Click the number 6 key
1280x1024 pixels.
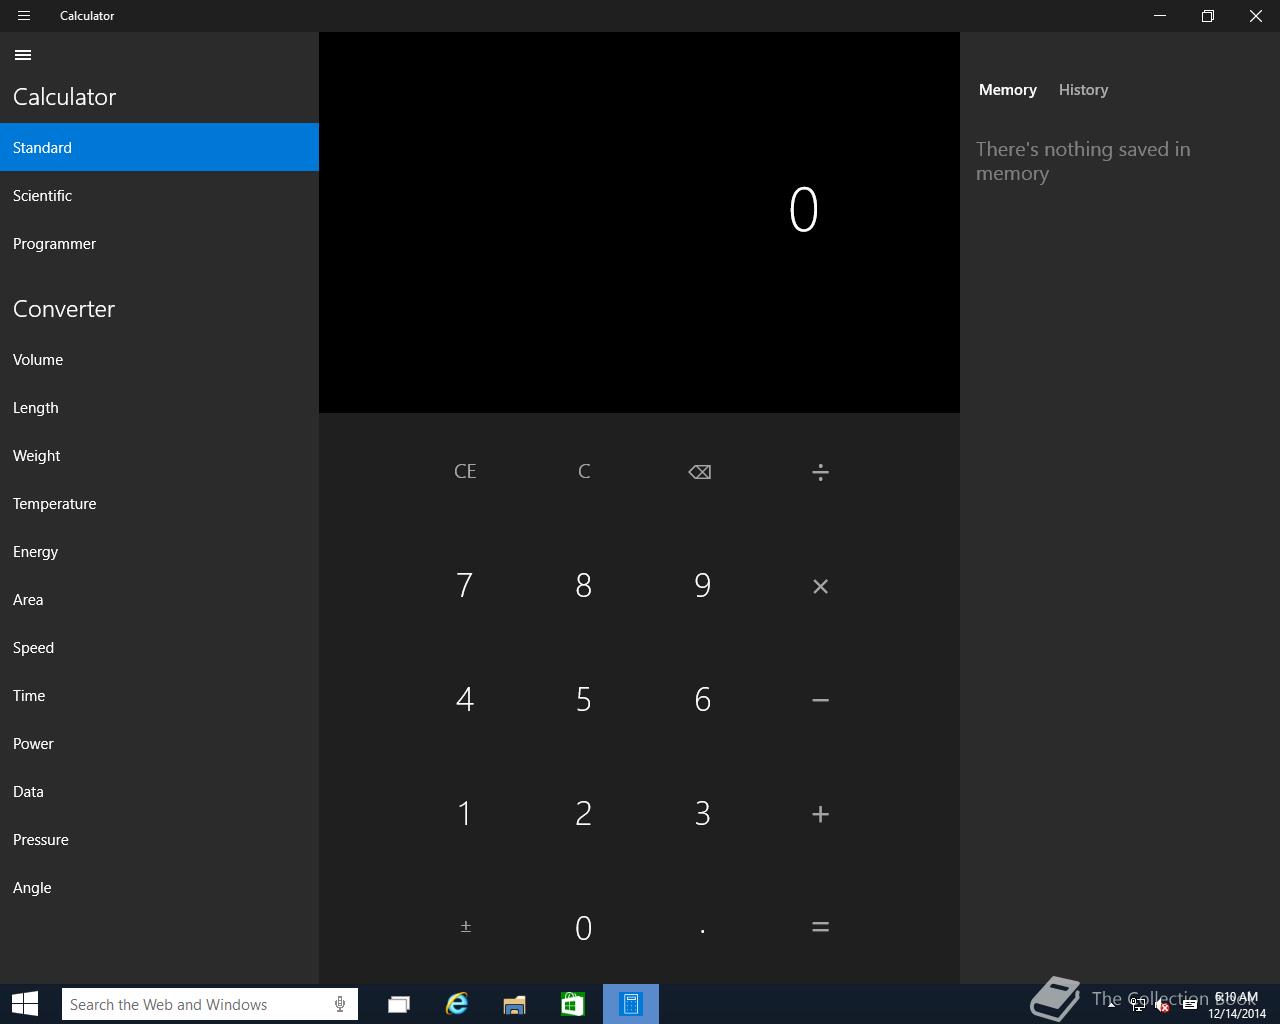[x=702, y=699]
